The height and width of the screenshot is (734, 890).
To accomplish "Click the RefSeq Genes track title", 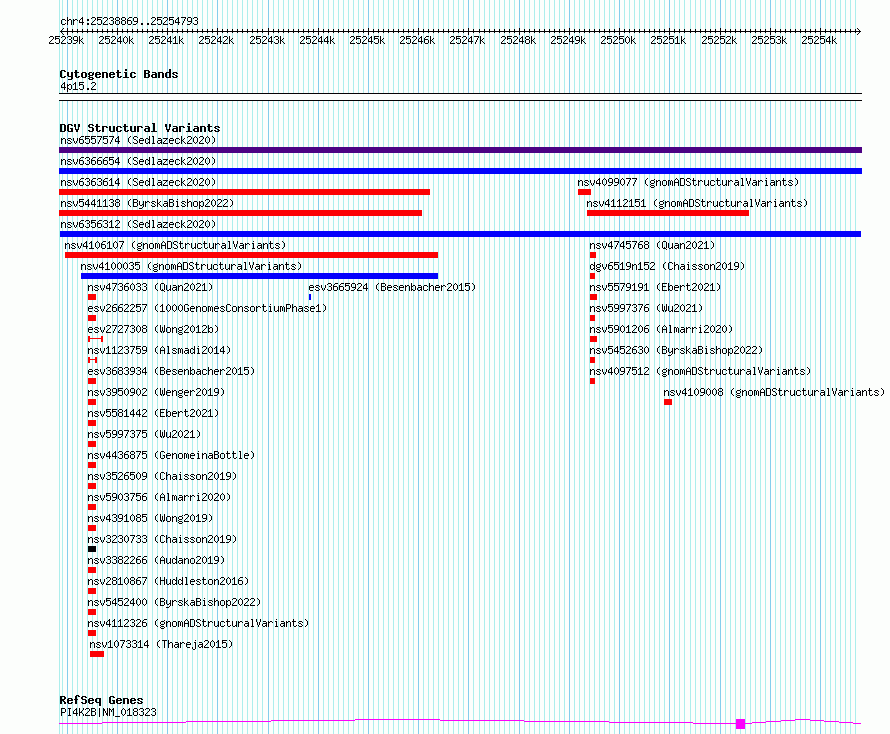I will coord(101,700).
